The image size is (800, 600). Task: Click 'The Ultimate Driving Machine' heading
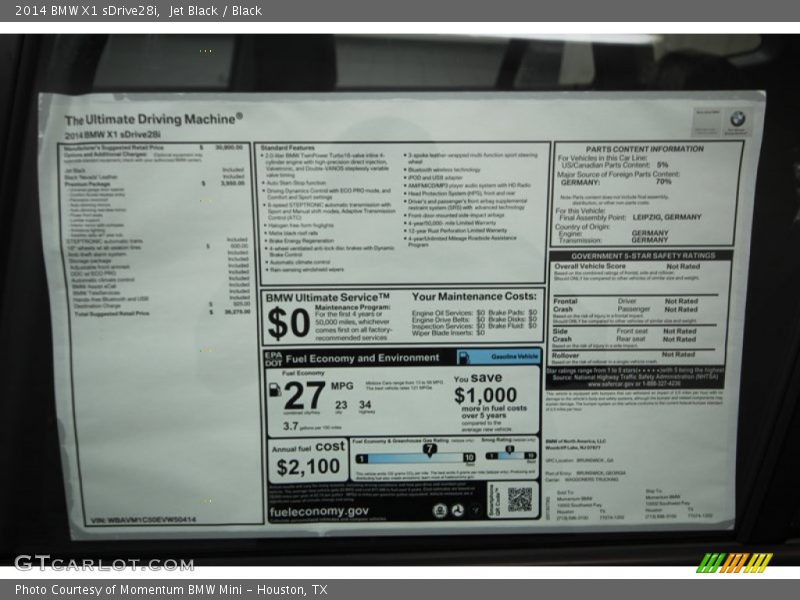coord(154,119)
